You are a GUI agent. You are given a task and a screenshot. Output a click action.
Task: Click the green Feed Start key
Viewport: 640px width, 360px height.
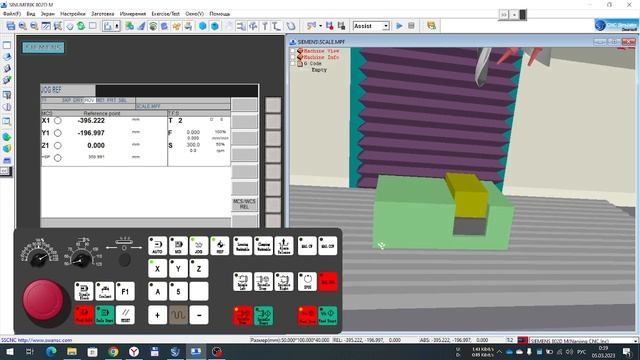pyautogui.click(x=328, y=316)
